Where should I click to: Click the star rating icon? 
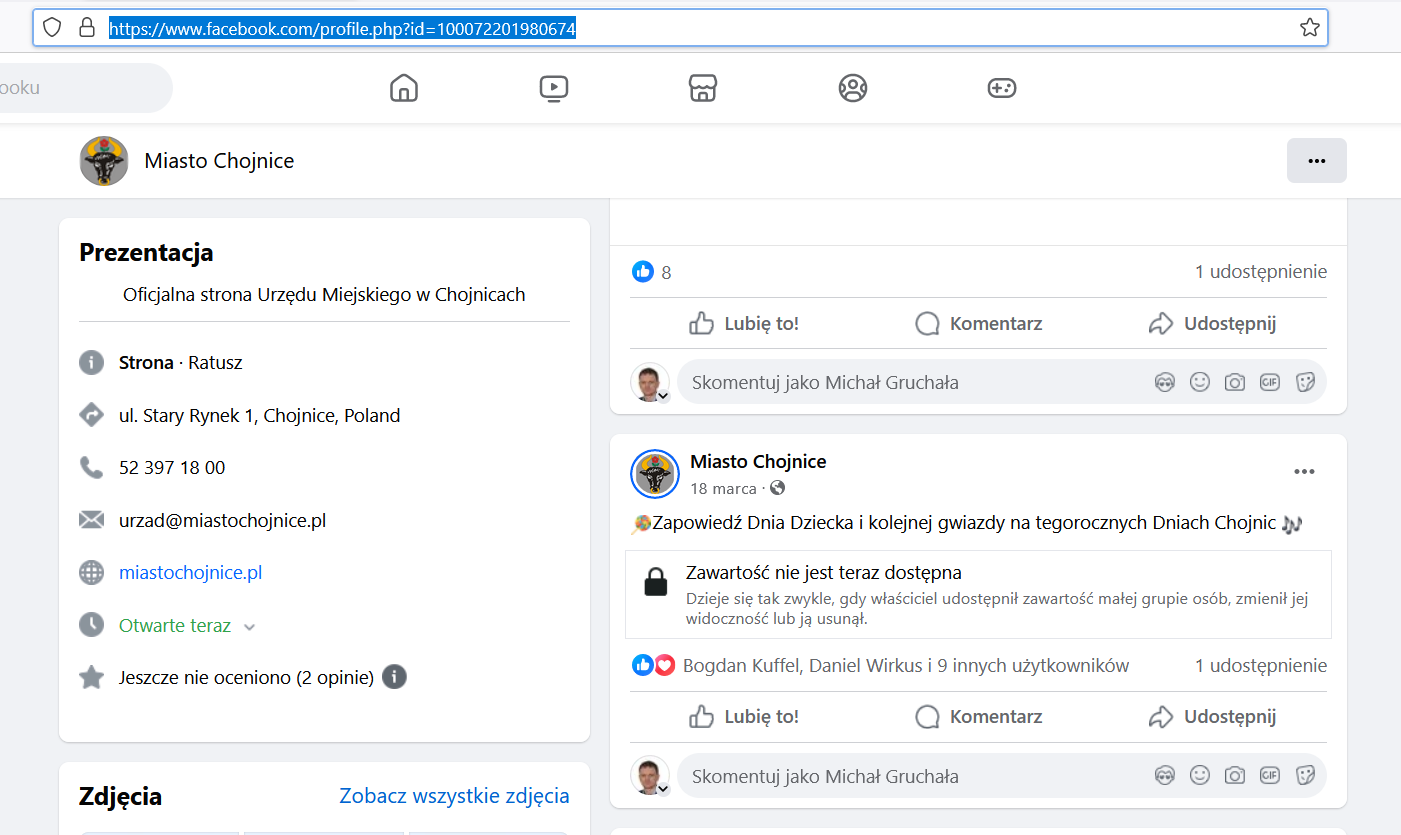tap(91, 677)
